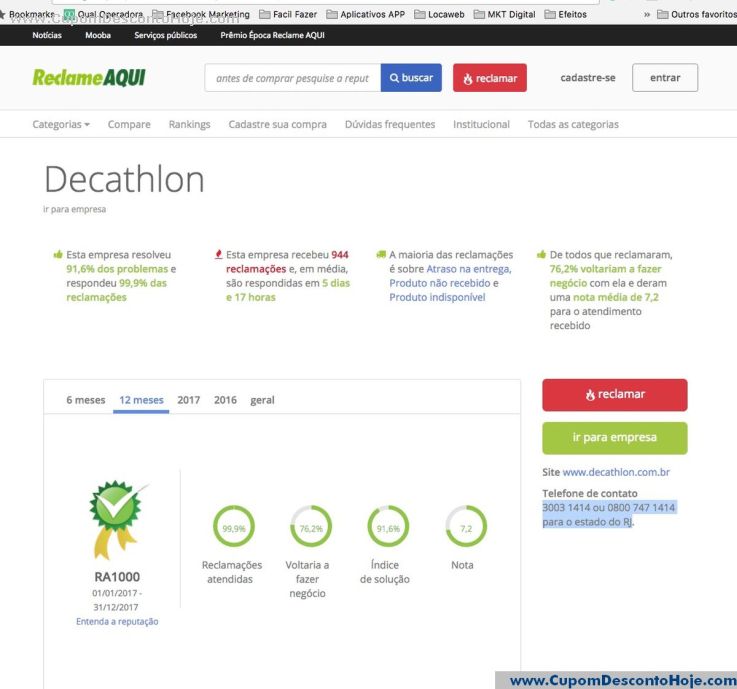737x689 pixels.
Task: Click the Decathlon company heading
Action: tap(124, 180)
